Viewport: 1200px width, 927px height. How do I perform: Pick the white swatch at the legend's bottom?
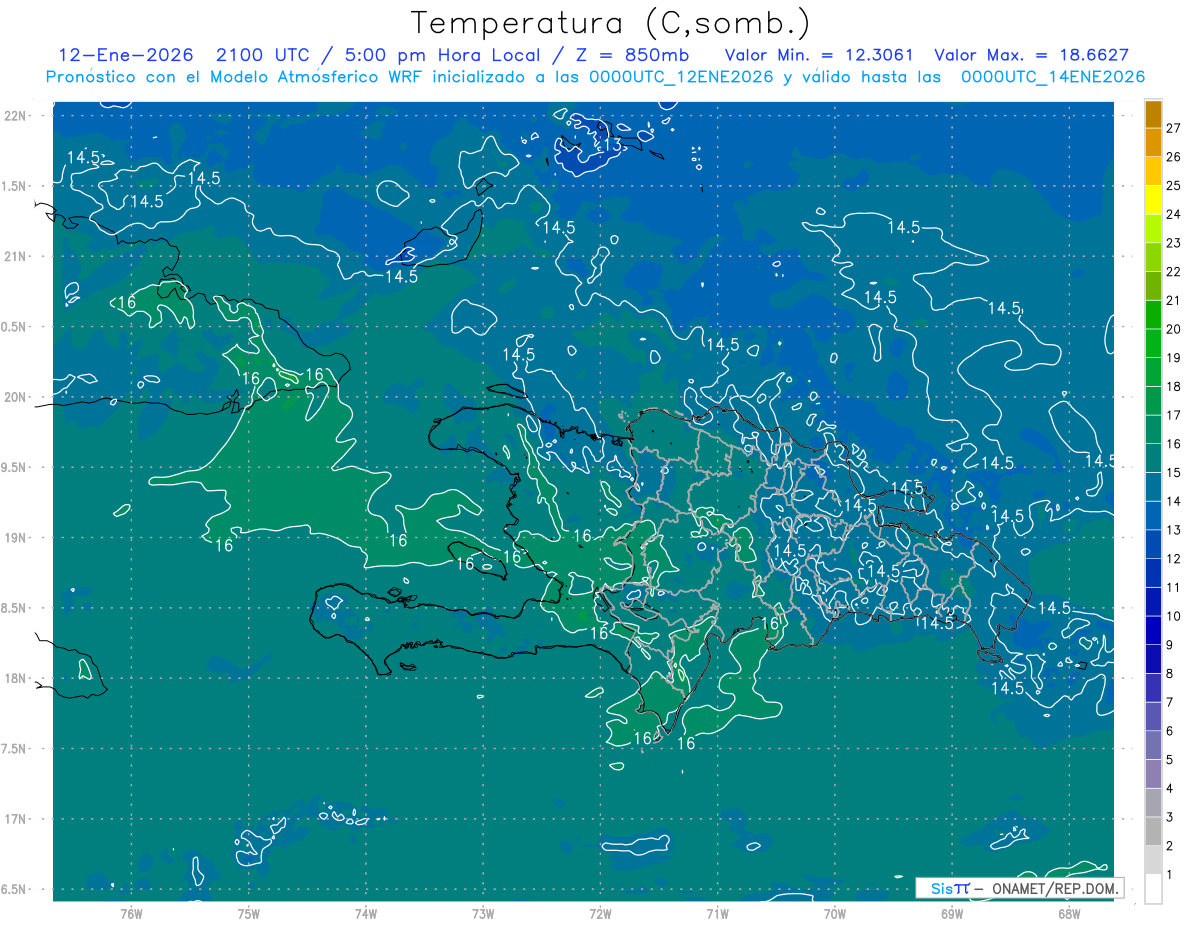1153,889
